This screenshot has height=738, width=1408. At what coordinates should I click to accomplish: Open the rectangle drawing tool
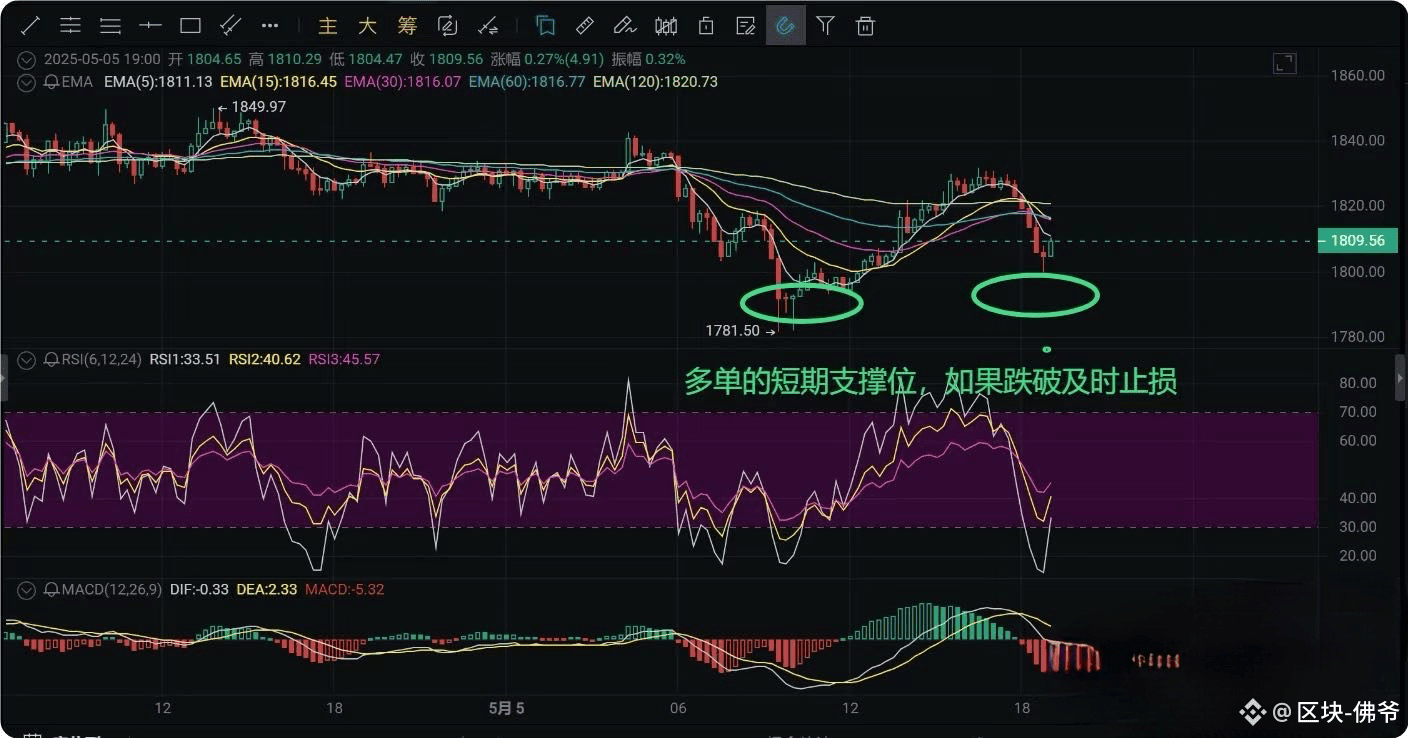click(190, 25)
